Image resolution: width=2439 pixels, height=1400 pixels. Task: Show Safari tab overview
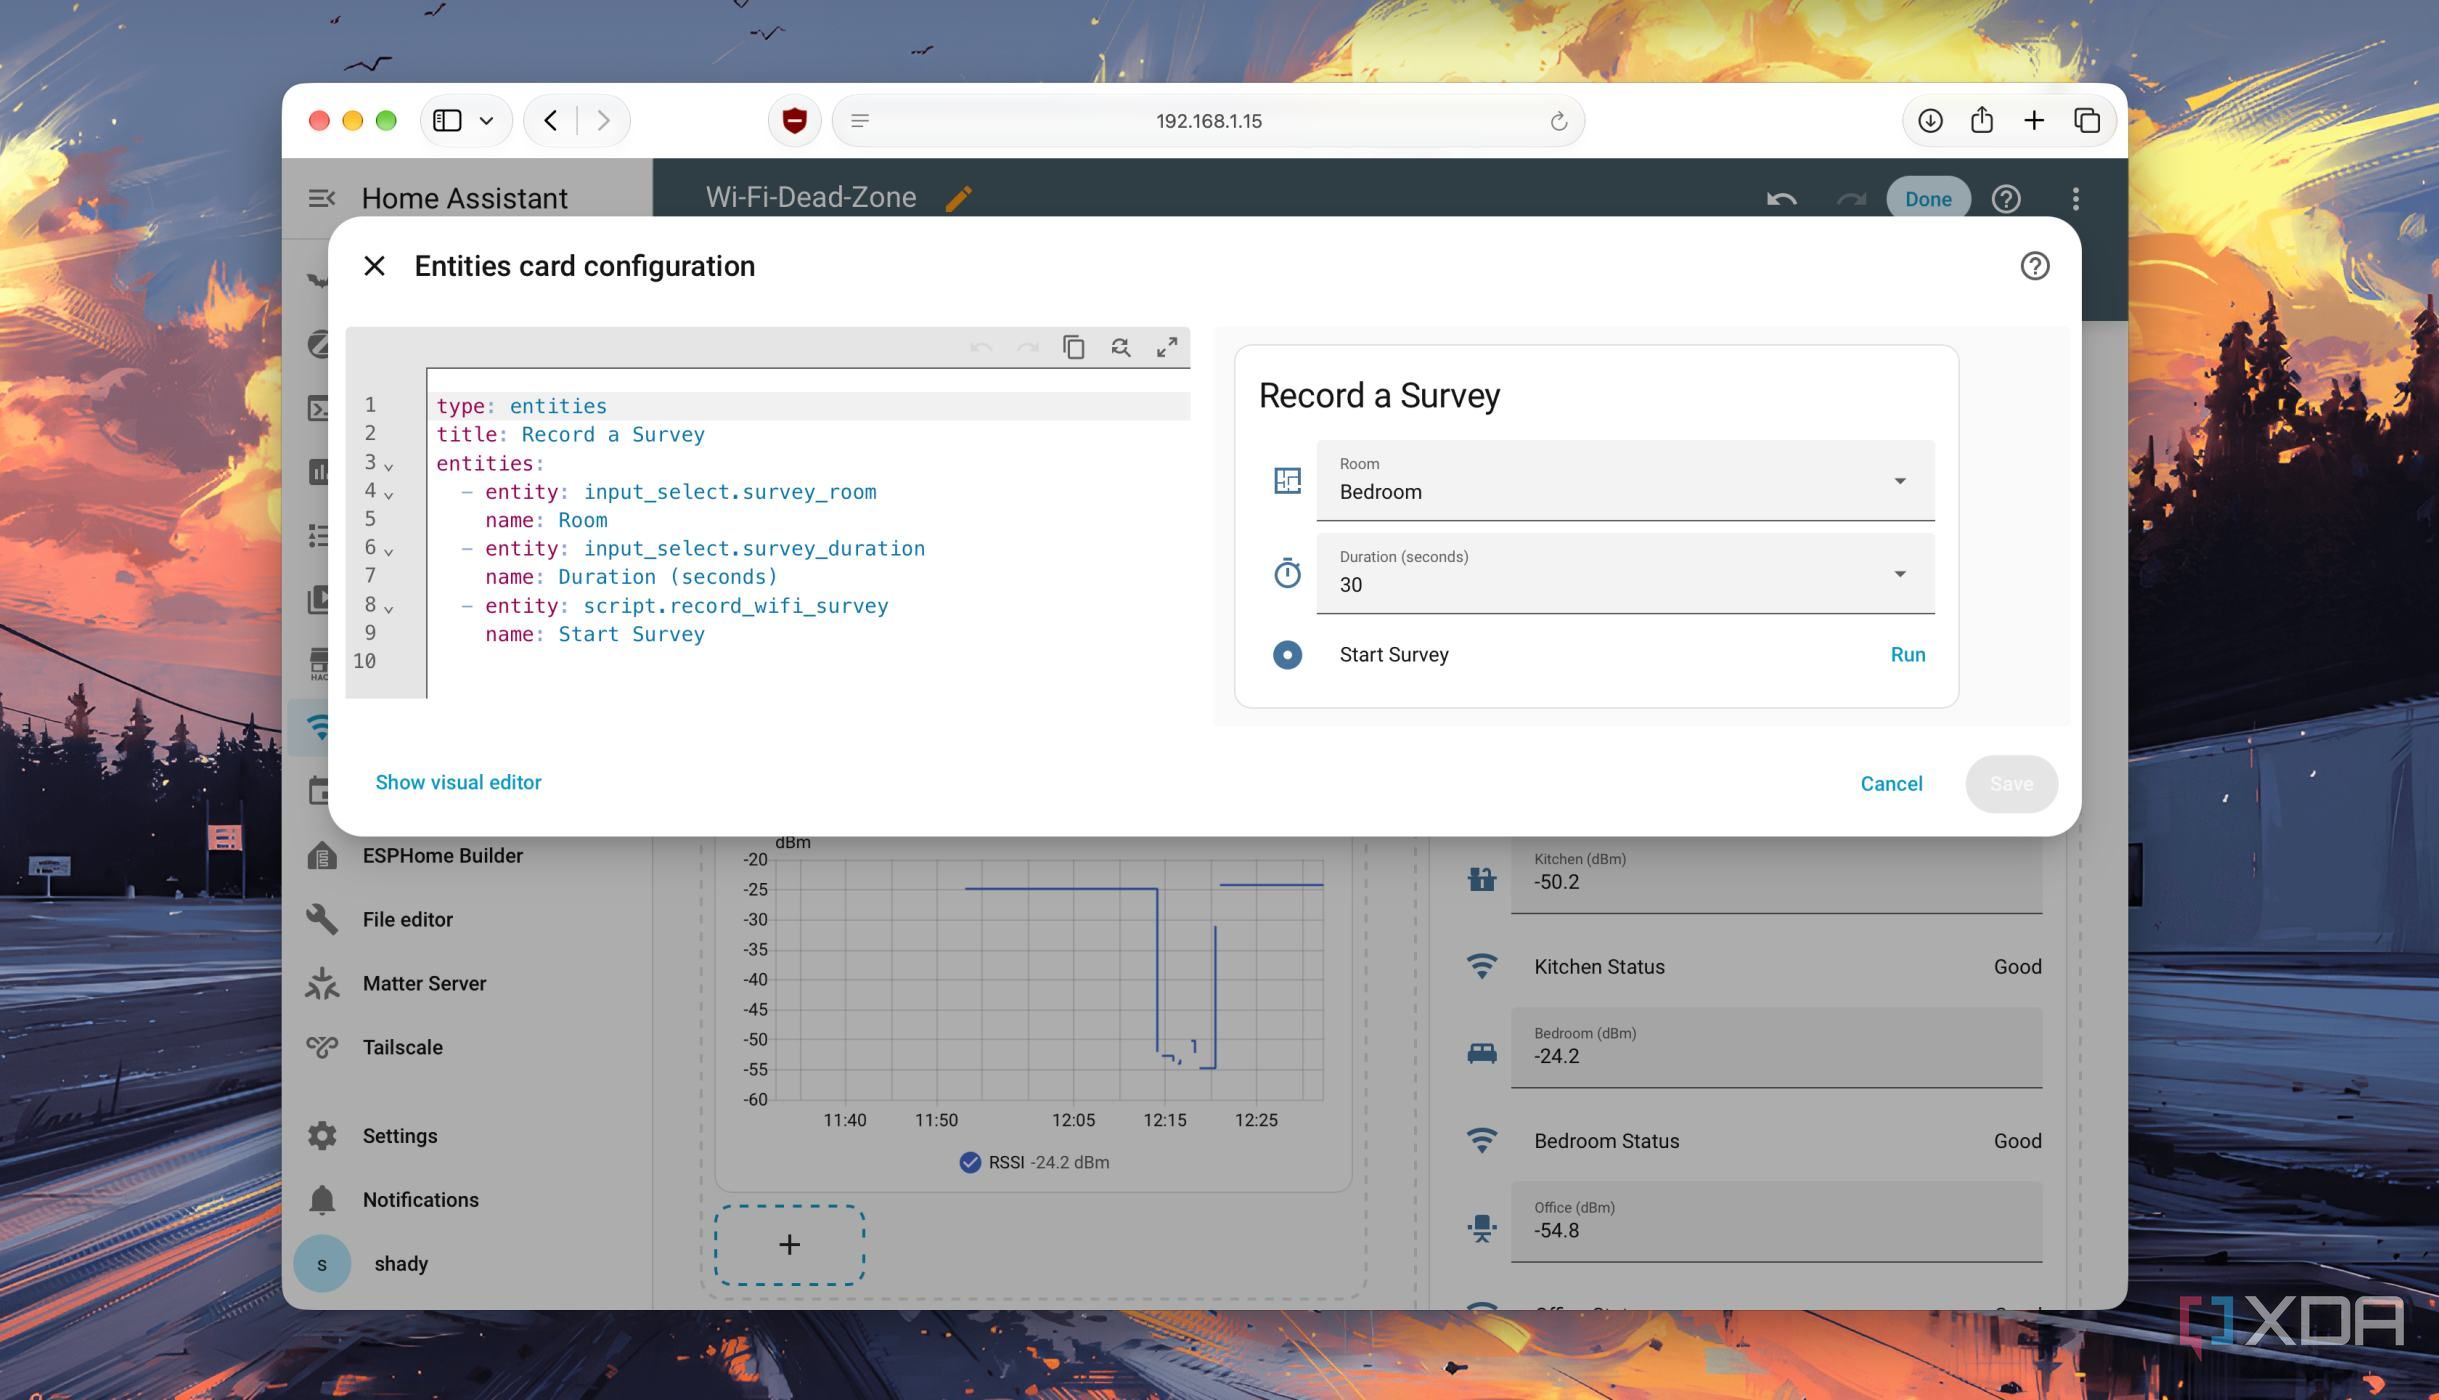(x=2087, y=121)
